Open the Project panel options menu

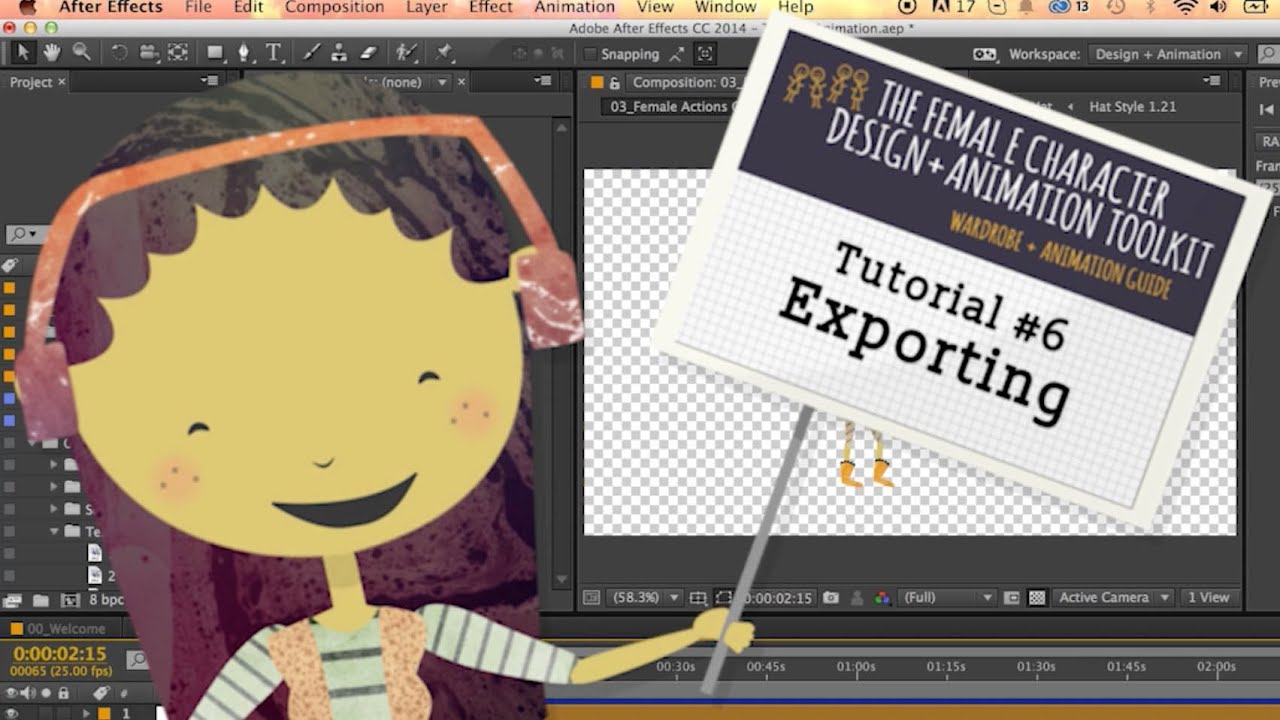click(209, 81)
